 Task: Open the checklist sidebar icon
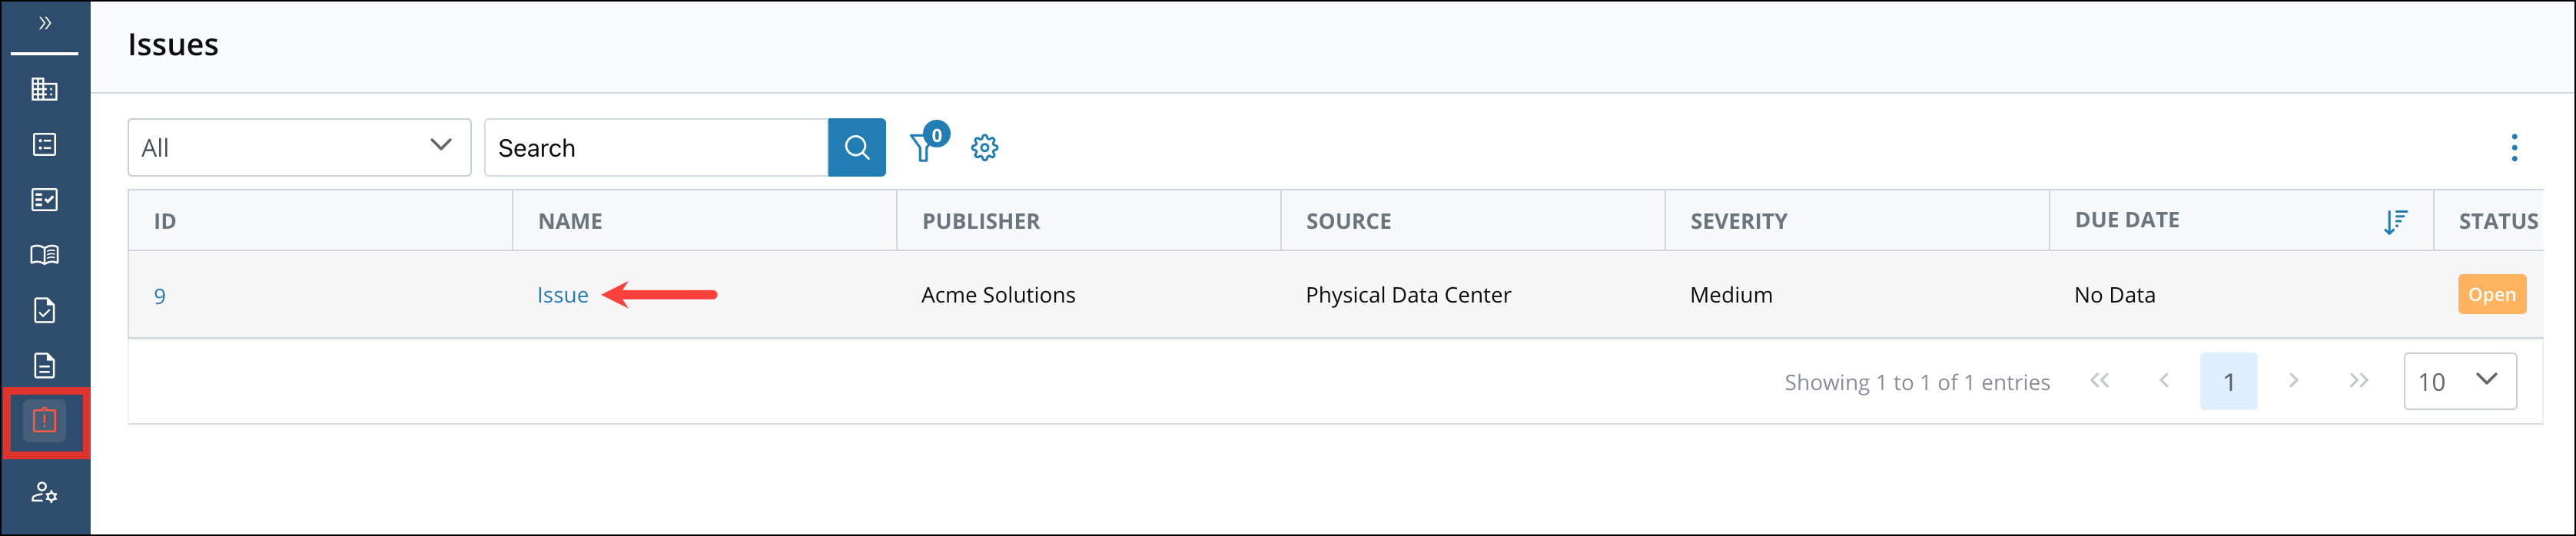click(x=44, y=200)
